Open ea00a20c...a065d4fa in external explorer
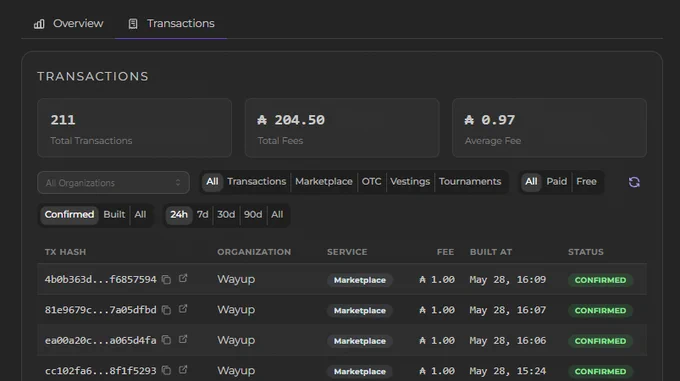Viewport: 680px width, 381px height. click(x=183, y=339)
